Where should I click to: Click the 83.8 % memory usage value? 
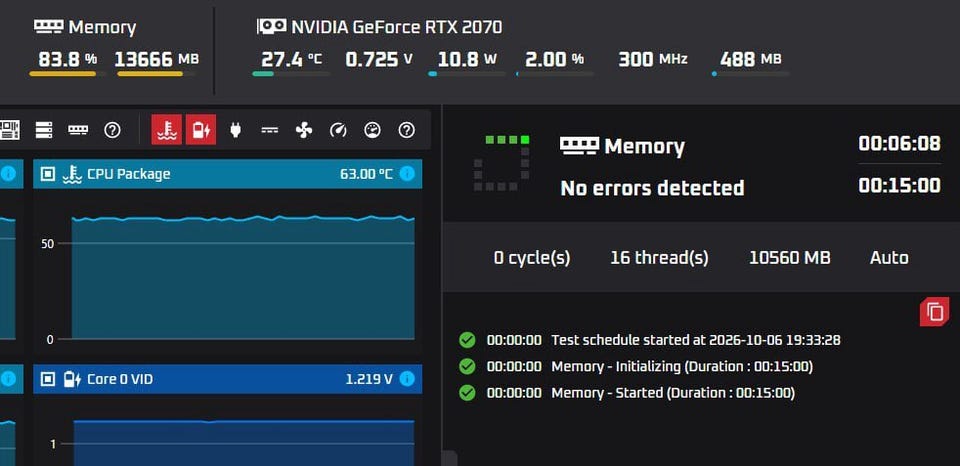67,59
